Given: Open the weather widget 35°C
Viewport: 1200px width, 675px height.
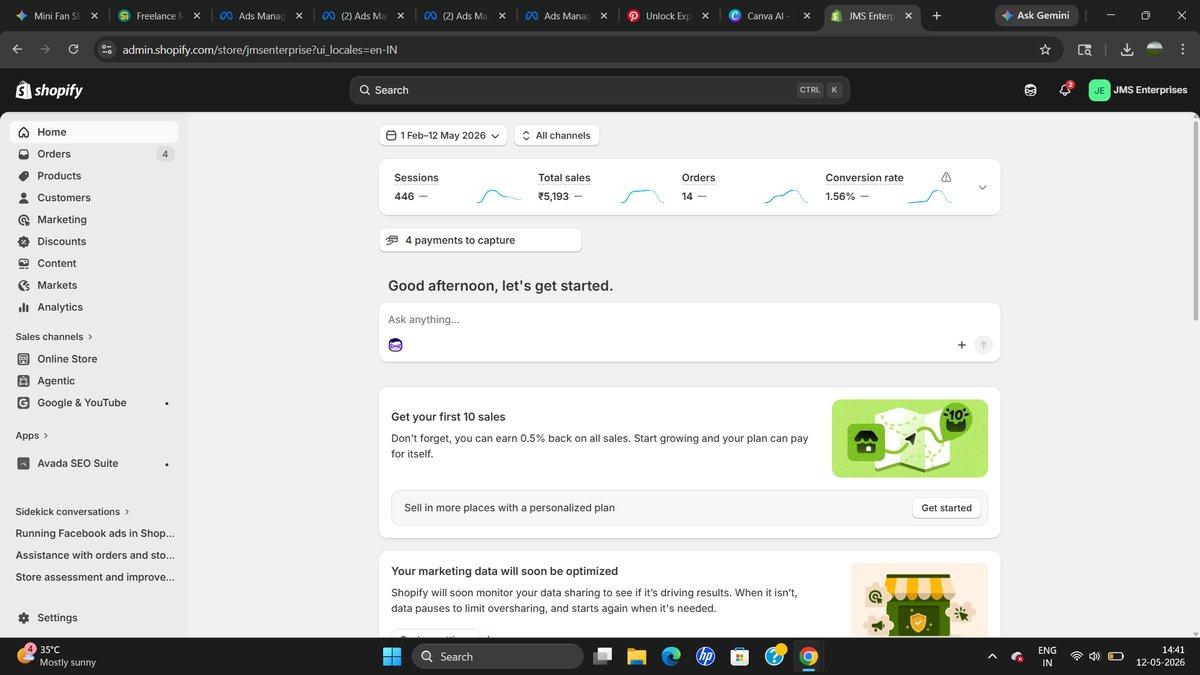Looking at the screenshot, I should 58,656.
